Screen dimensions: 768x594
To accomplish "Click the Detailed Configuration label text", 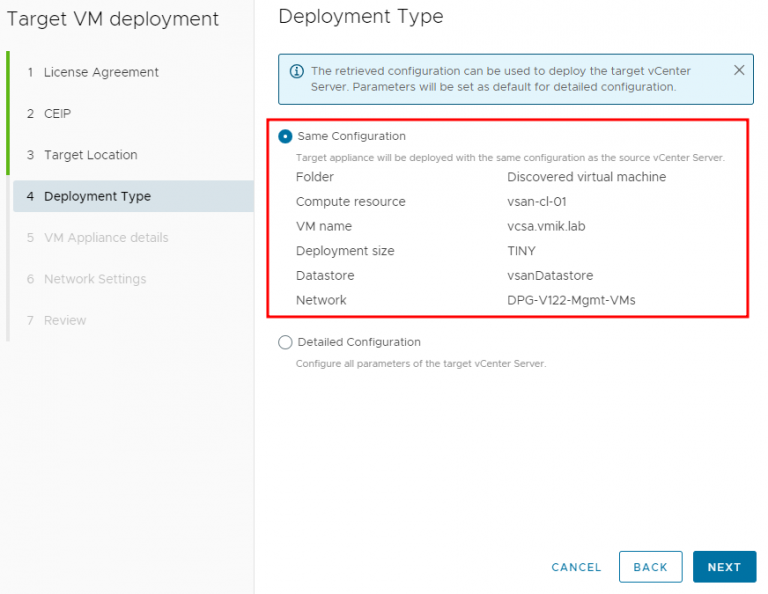I will pos(359,342).
